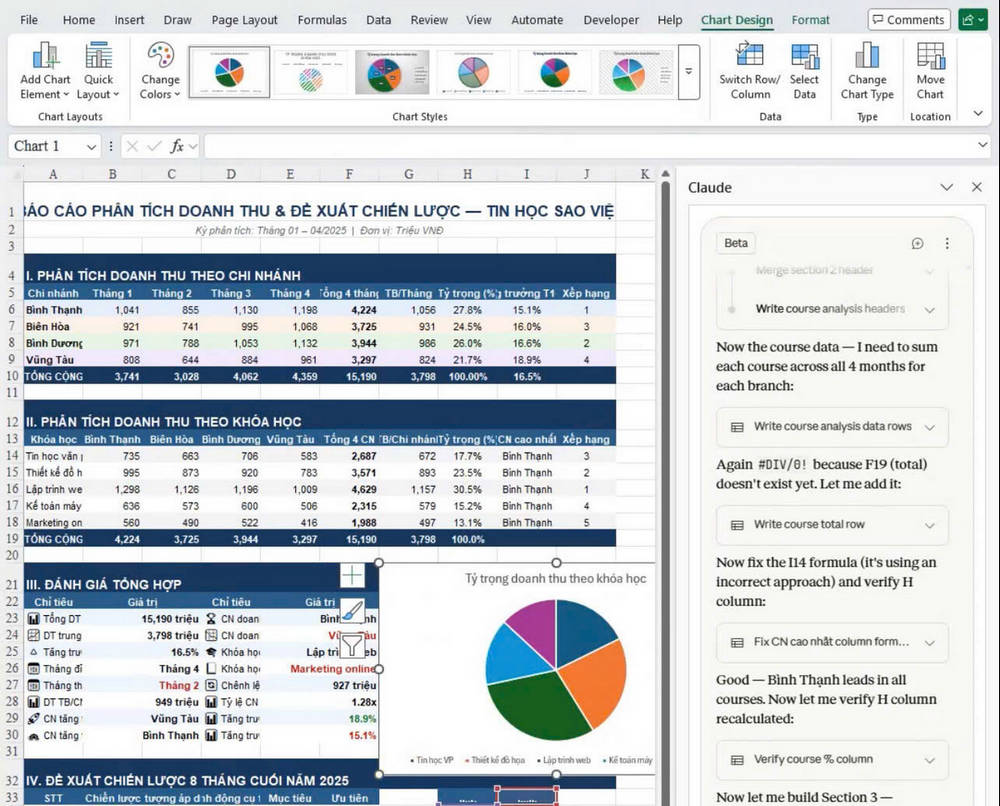Open the File menu

pyautogui.click(x=29, y=20)
